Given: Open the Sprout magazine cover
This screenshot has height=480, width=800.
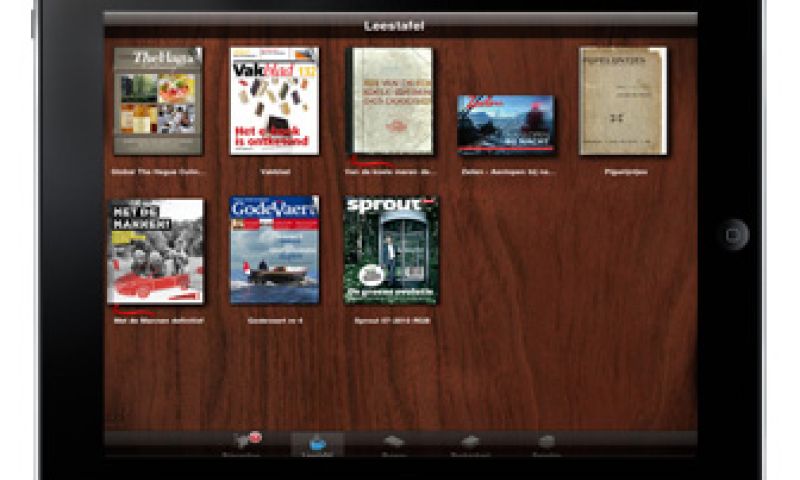Looking at the screenshot, I should (x=390, y=250).
